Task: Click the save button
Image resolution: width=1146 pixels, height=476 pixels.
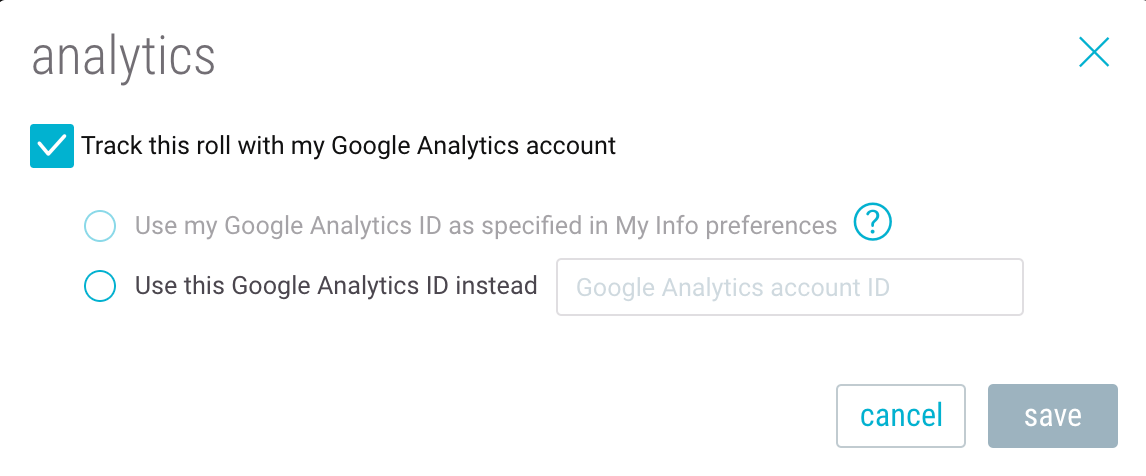Action: click(1052, 416)
